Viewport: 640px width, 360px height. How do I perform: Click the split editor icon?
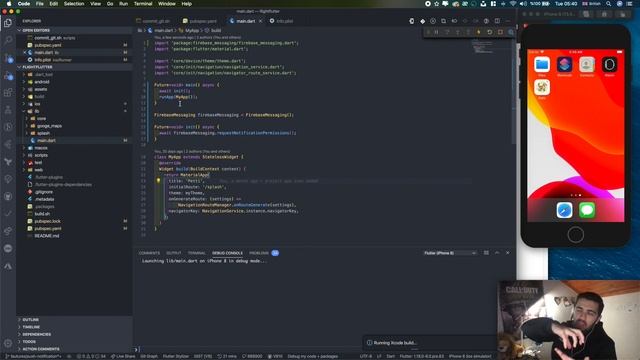[497, 21]
